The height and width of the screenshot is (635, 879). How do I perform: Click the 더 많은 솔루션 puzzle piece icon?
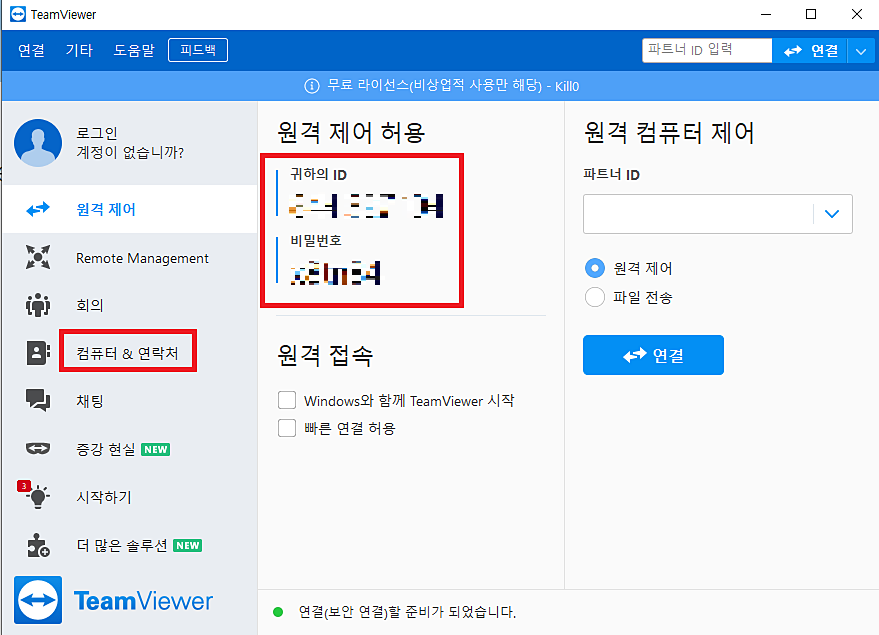(x=38, y=545)
